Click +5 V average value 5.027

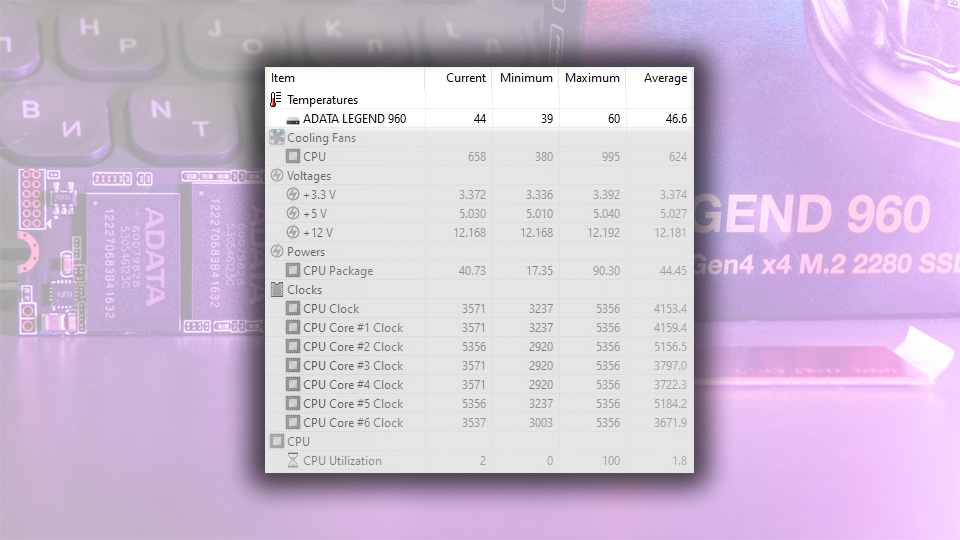[x=673, y=214]
